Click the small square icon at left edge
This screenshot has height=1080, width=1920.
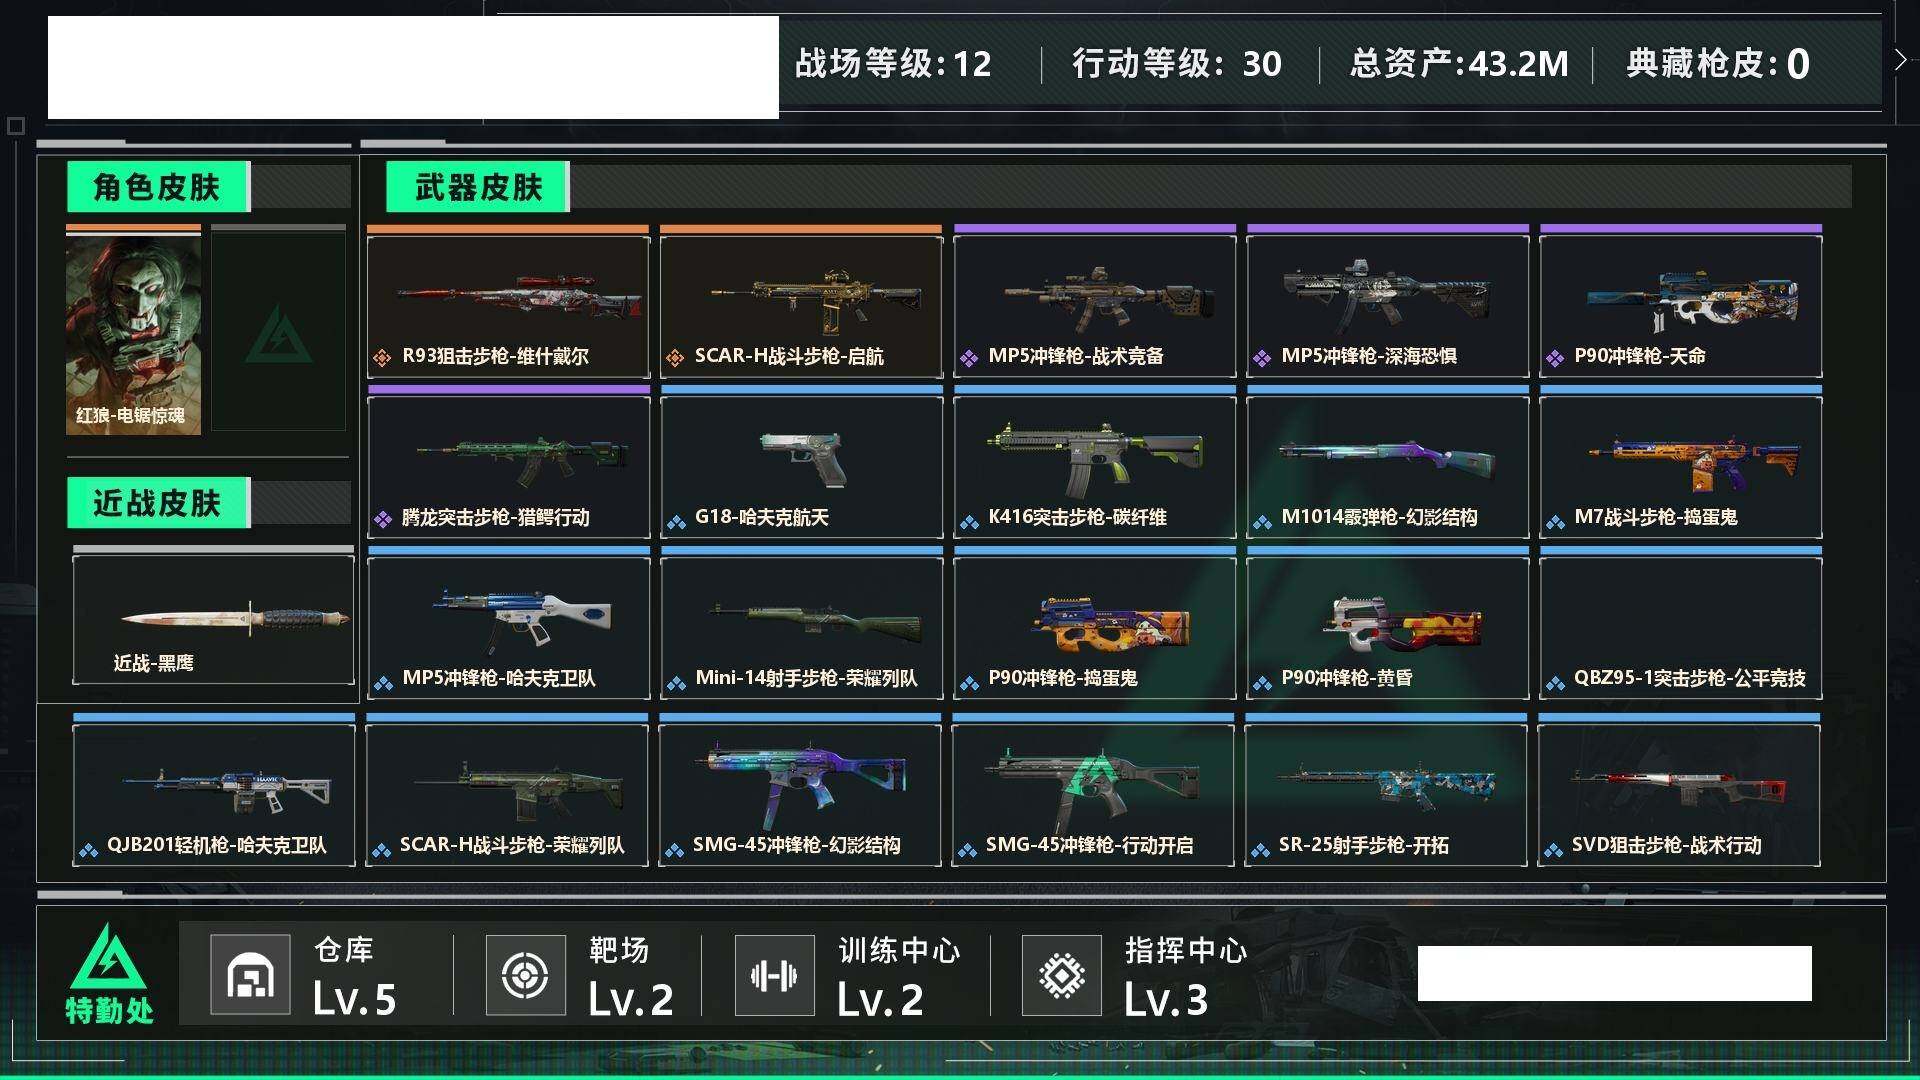point(15,126)
